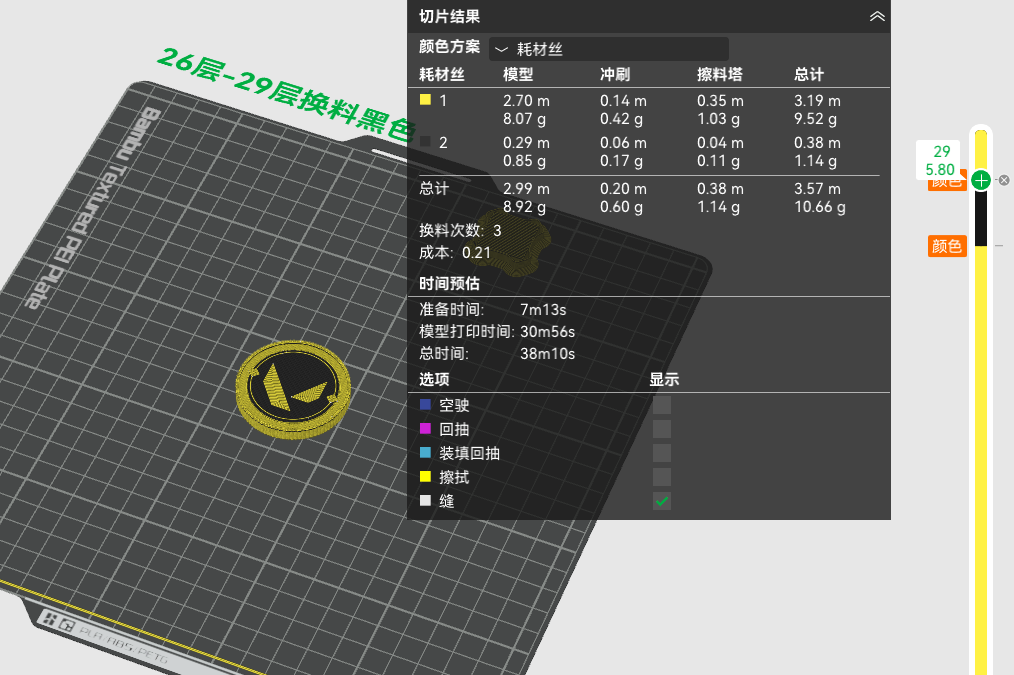This screenshot has height=675, width=1014.
Task: Click the yellow 擦拭 legend color square
Action: point(426,477)
